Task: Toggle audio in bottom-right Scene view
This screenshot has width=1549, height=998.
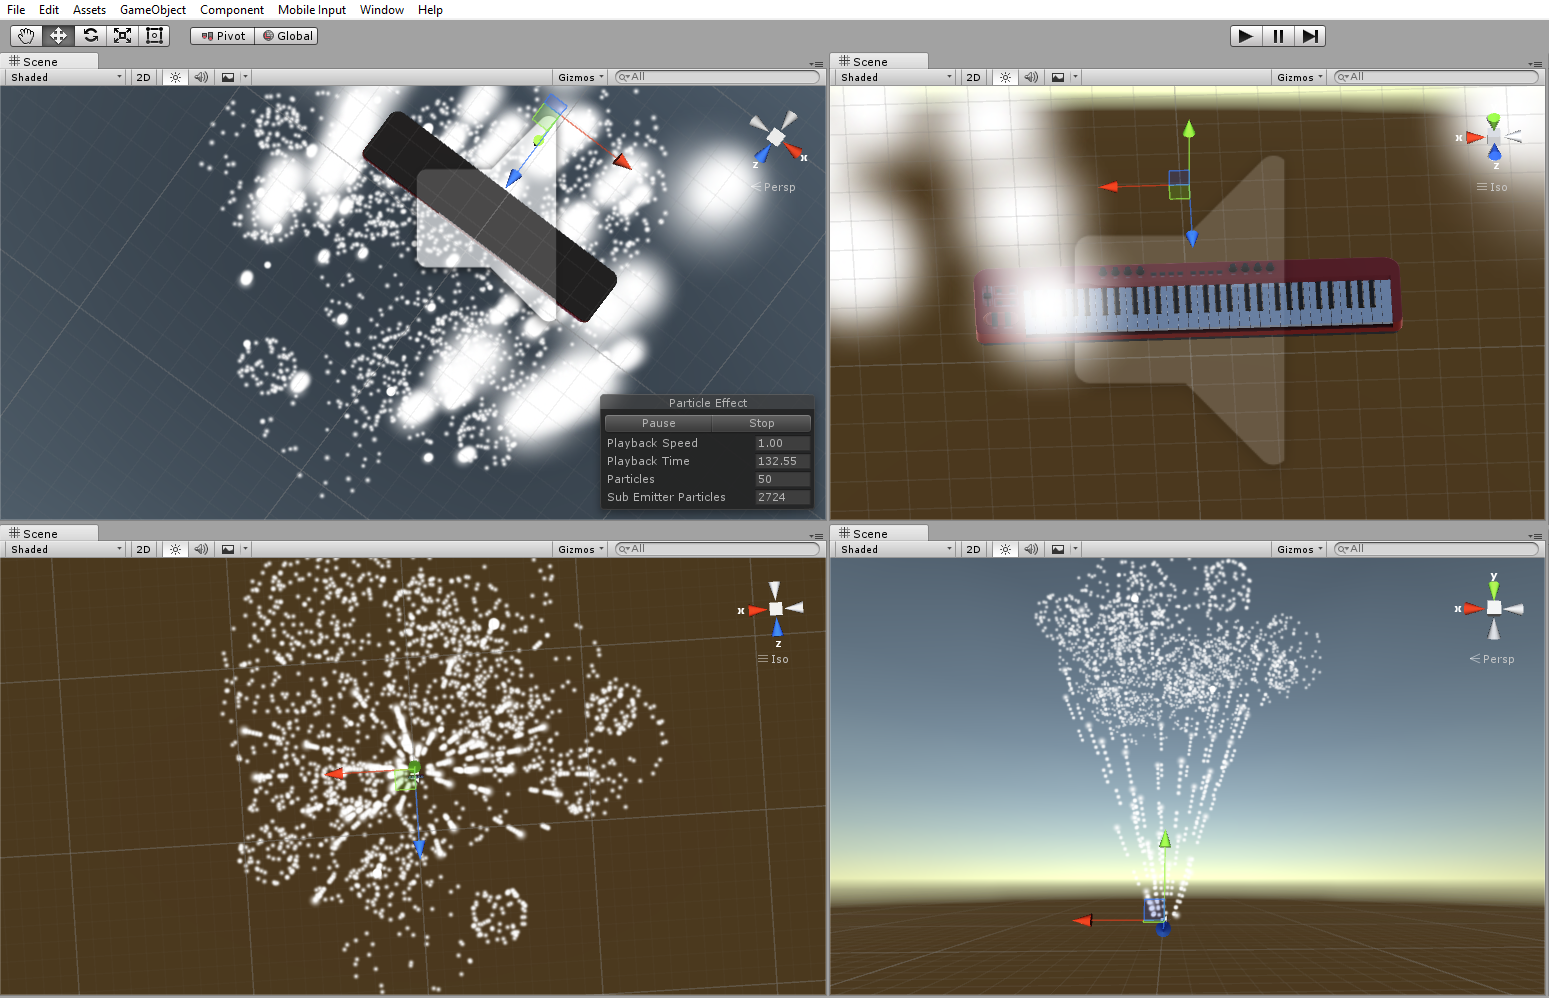Action: (1031, 549)
